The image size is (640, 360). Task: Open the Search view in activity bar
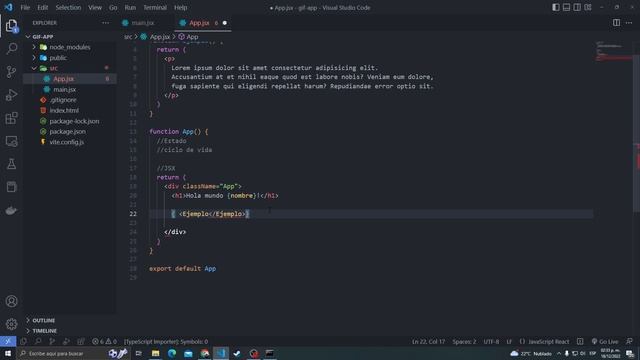(x=11, y=49)
